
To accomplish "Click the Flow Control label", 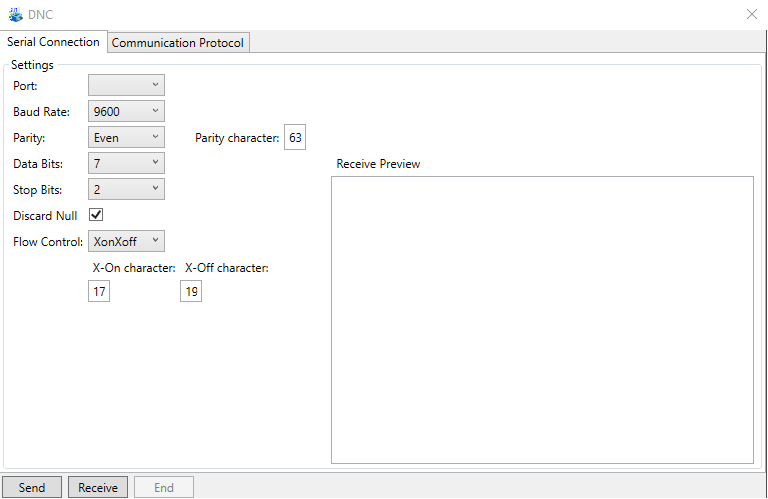I will 48,242.
